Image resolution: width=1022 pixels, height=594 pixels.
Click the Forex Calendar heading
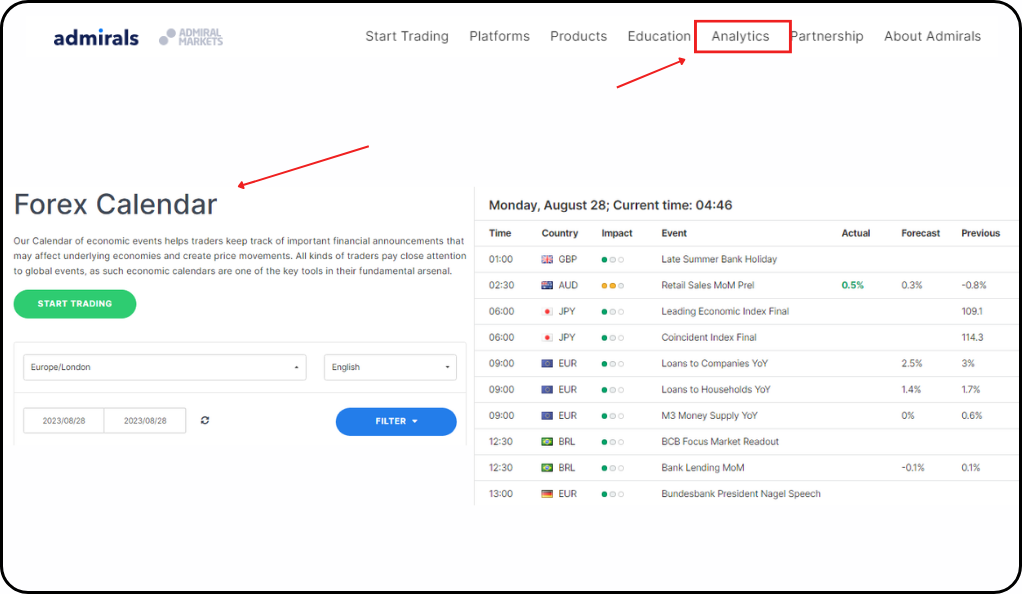pyautogui.click(x=115, y=205)
